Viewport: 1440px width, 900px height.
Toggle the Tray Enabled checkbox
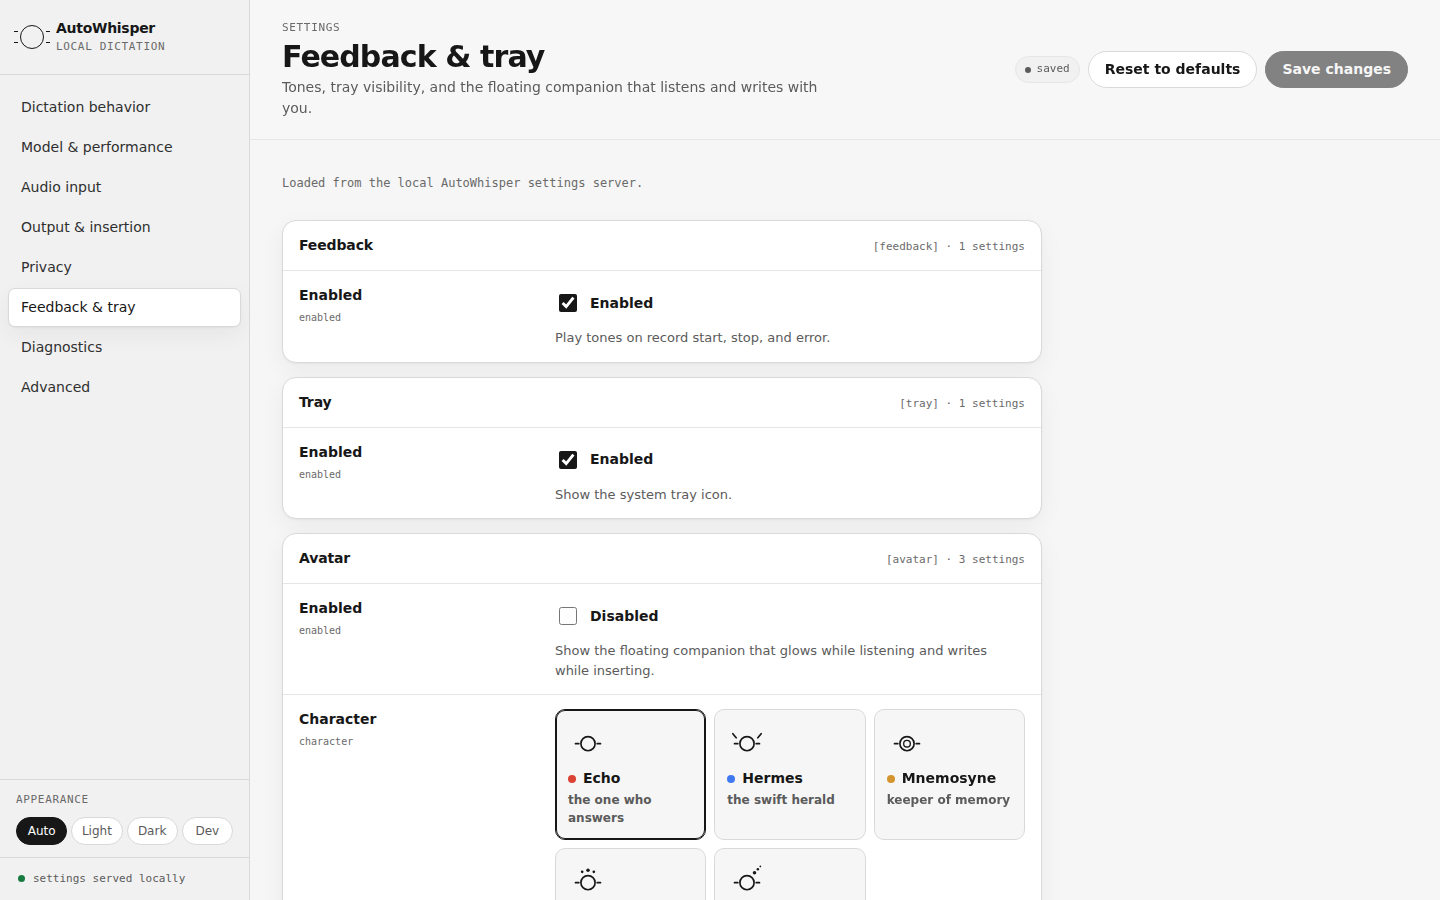pyautogui.click(x=568, y=460)
